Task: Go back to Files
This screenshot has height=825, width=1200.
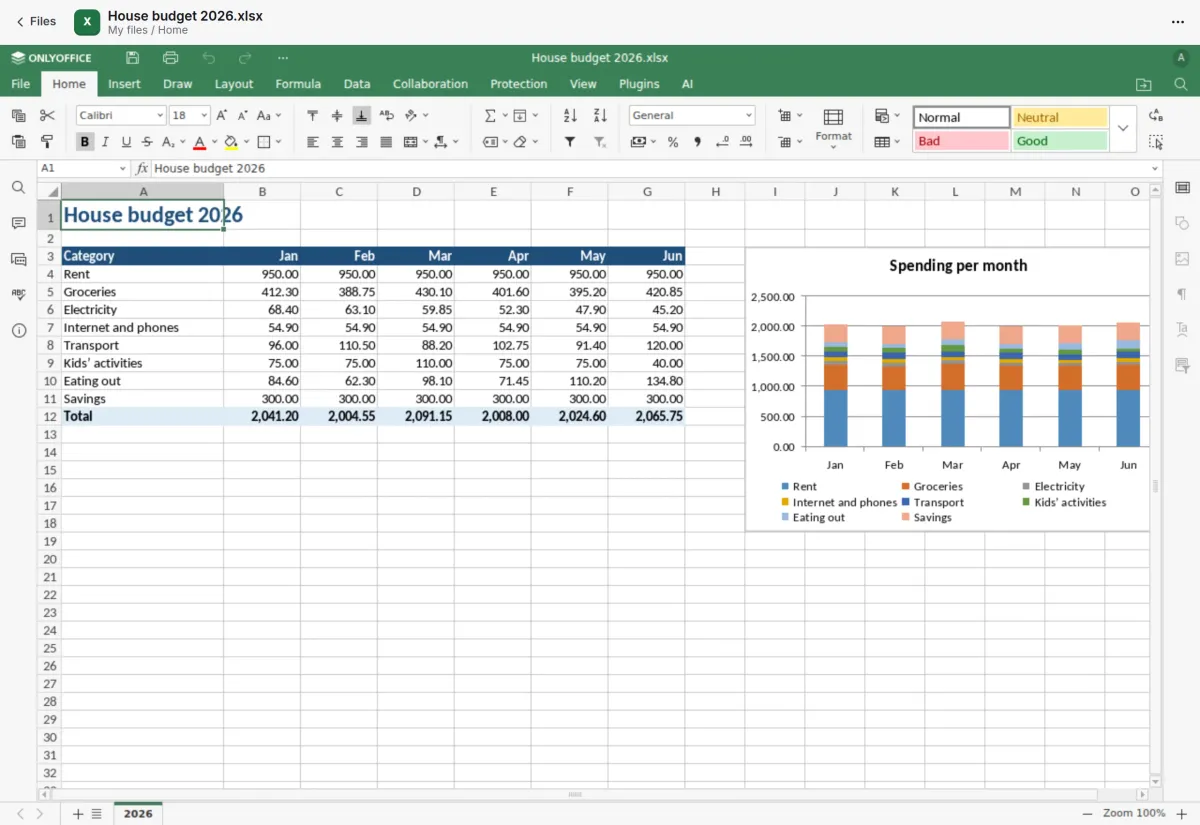Action: [x=36, y=21]
